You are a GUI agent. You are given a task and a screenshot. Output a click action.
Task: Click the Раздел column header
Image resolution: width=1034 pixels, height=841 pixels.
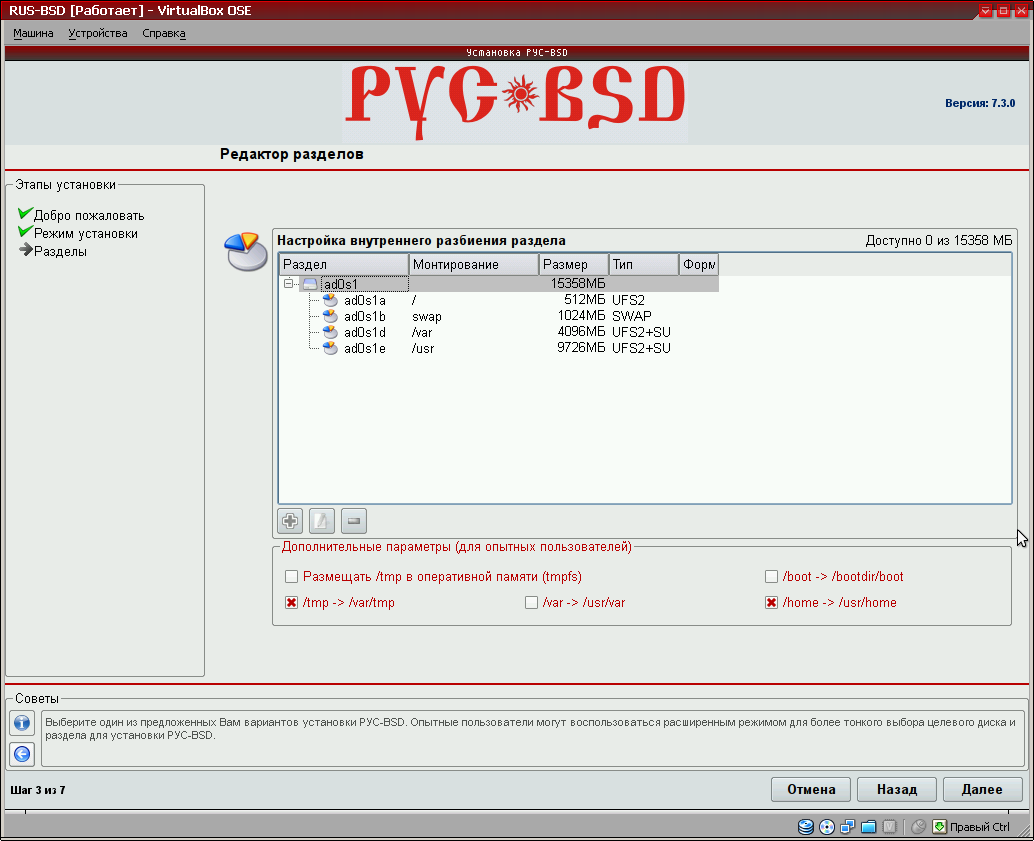pos(344,265)
